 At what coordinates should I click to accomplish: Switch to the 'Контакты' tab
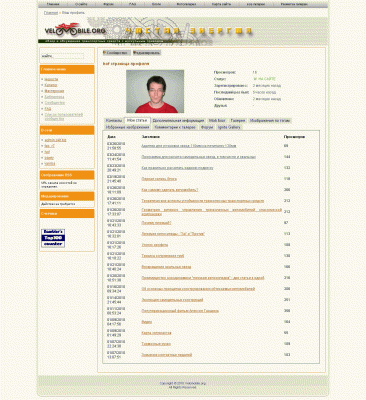point(114,121)
